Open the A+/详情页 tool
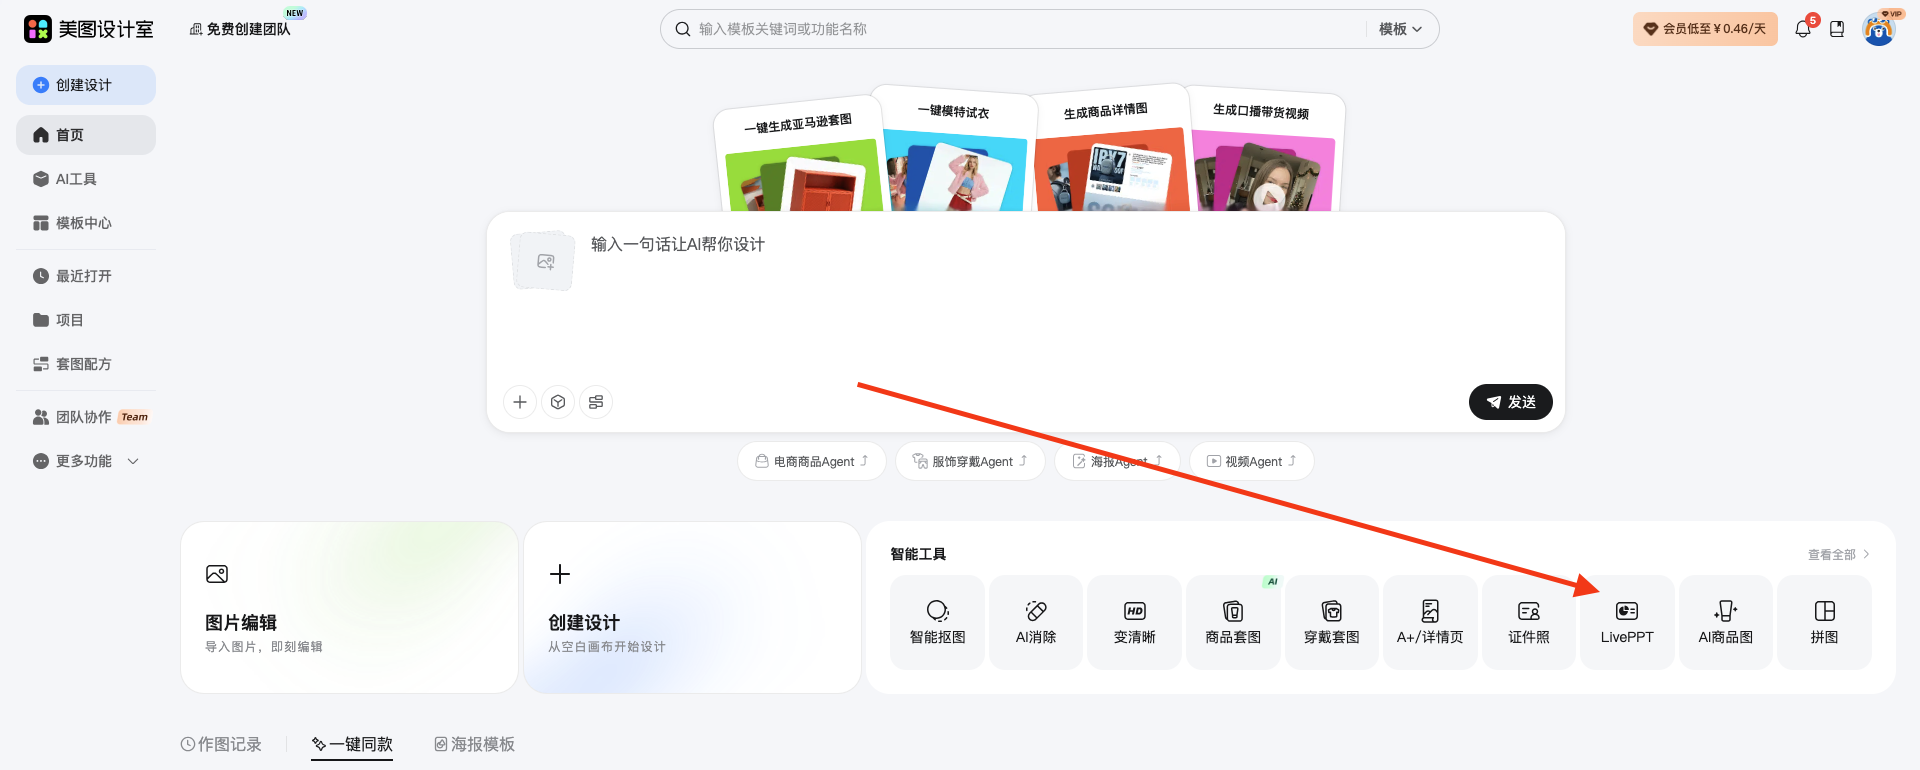This screenshot has height=770, width=1920. click(x=1430, y=622)
